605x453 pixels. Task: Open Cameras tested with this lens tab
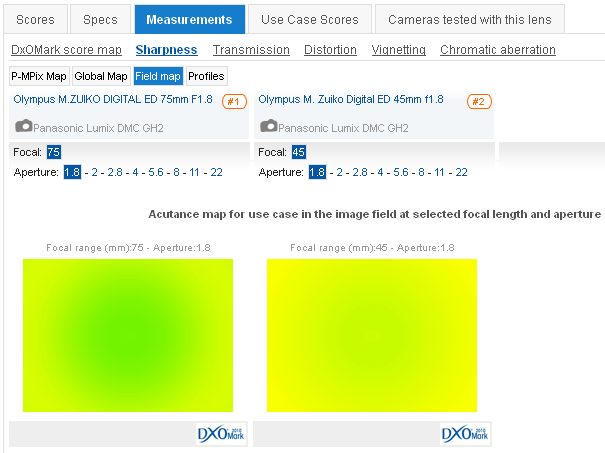pos(470,19)
